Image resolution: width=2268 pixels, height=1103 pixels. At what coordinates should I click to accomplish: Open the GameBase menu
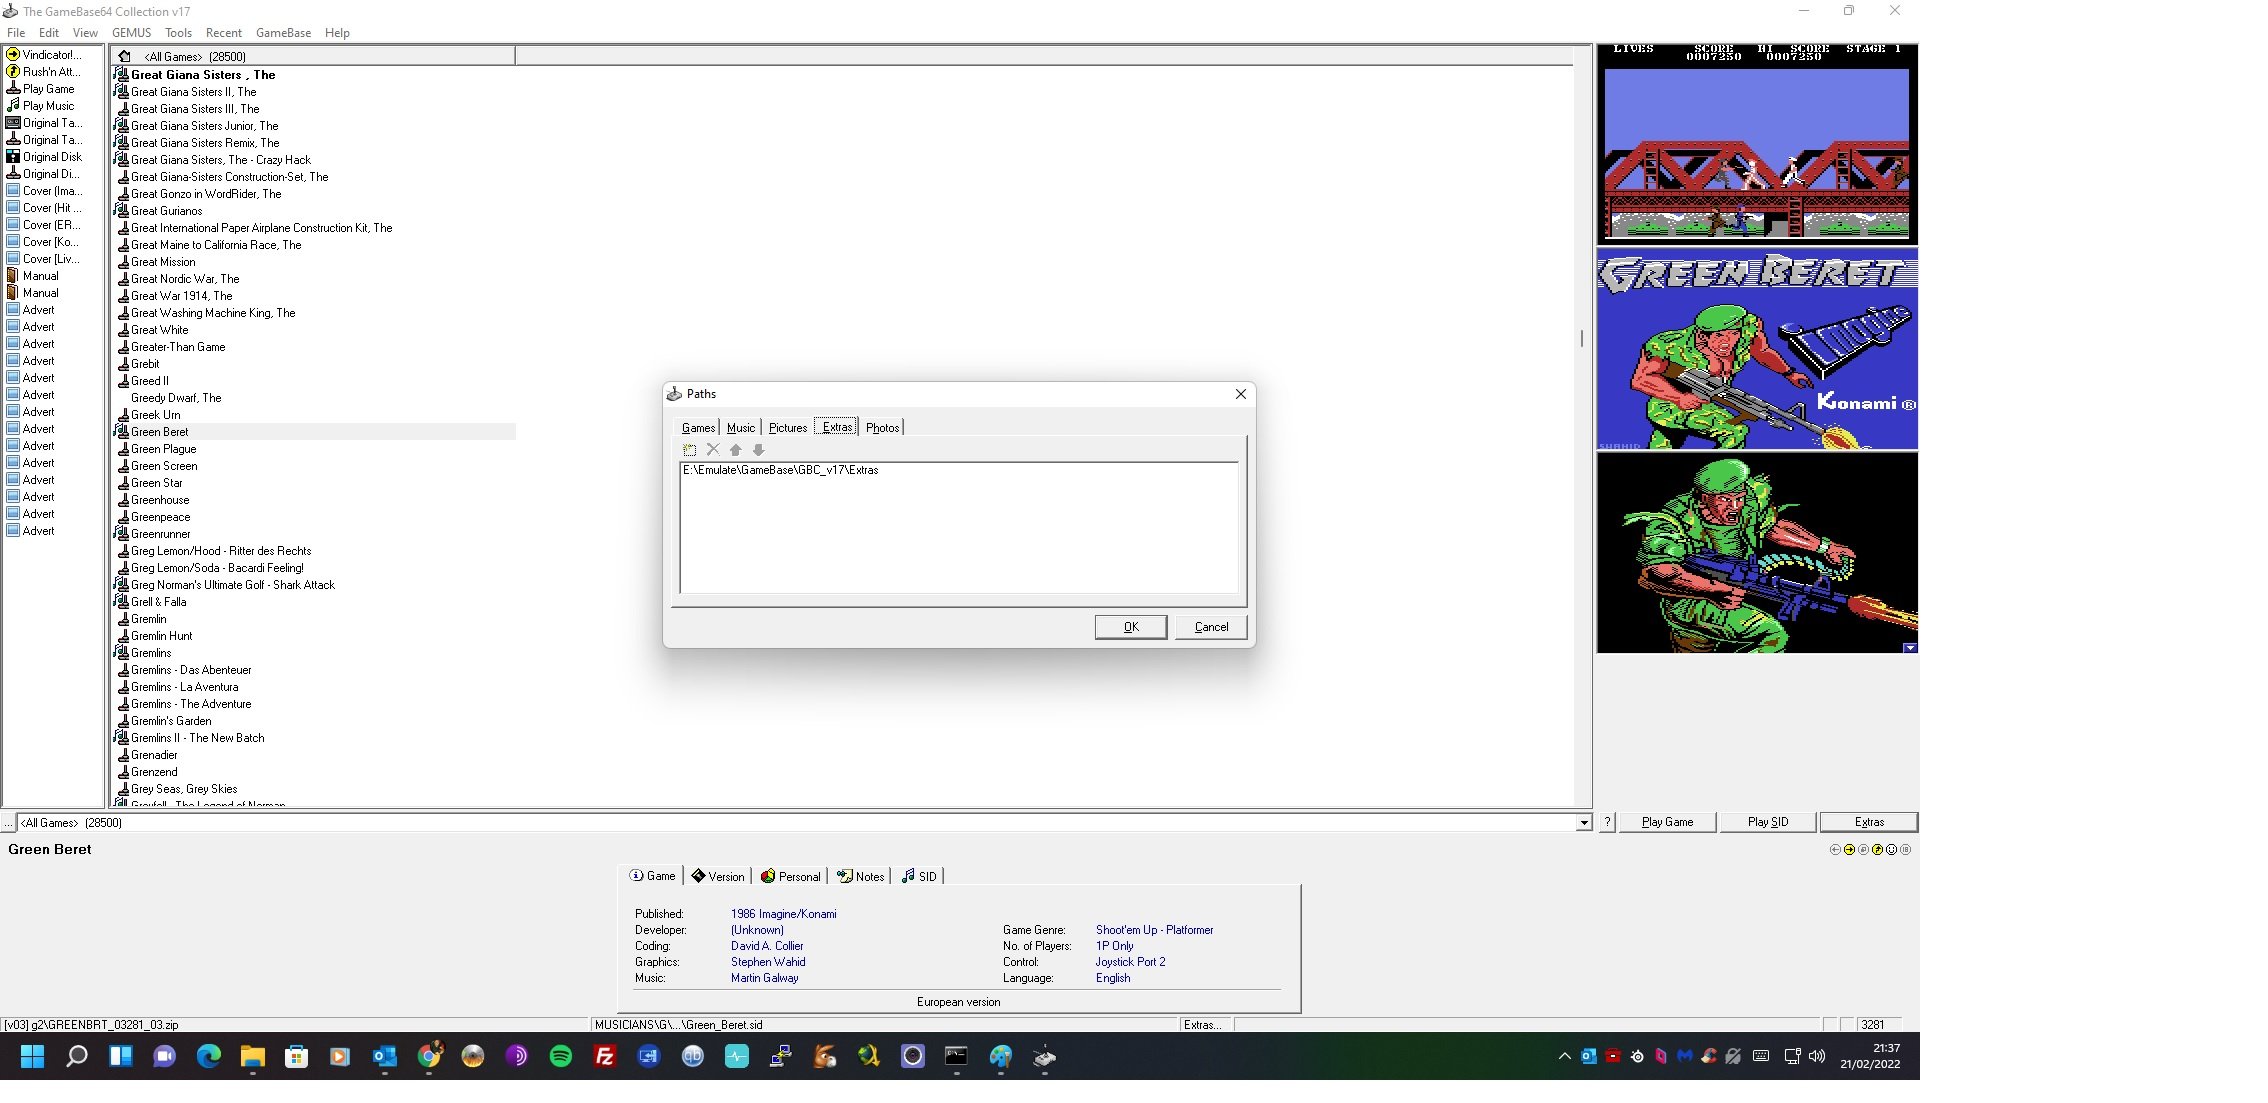coord(283,33)
